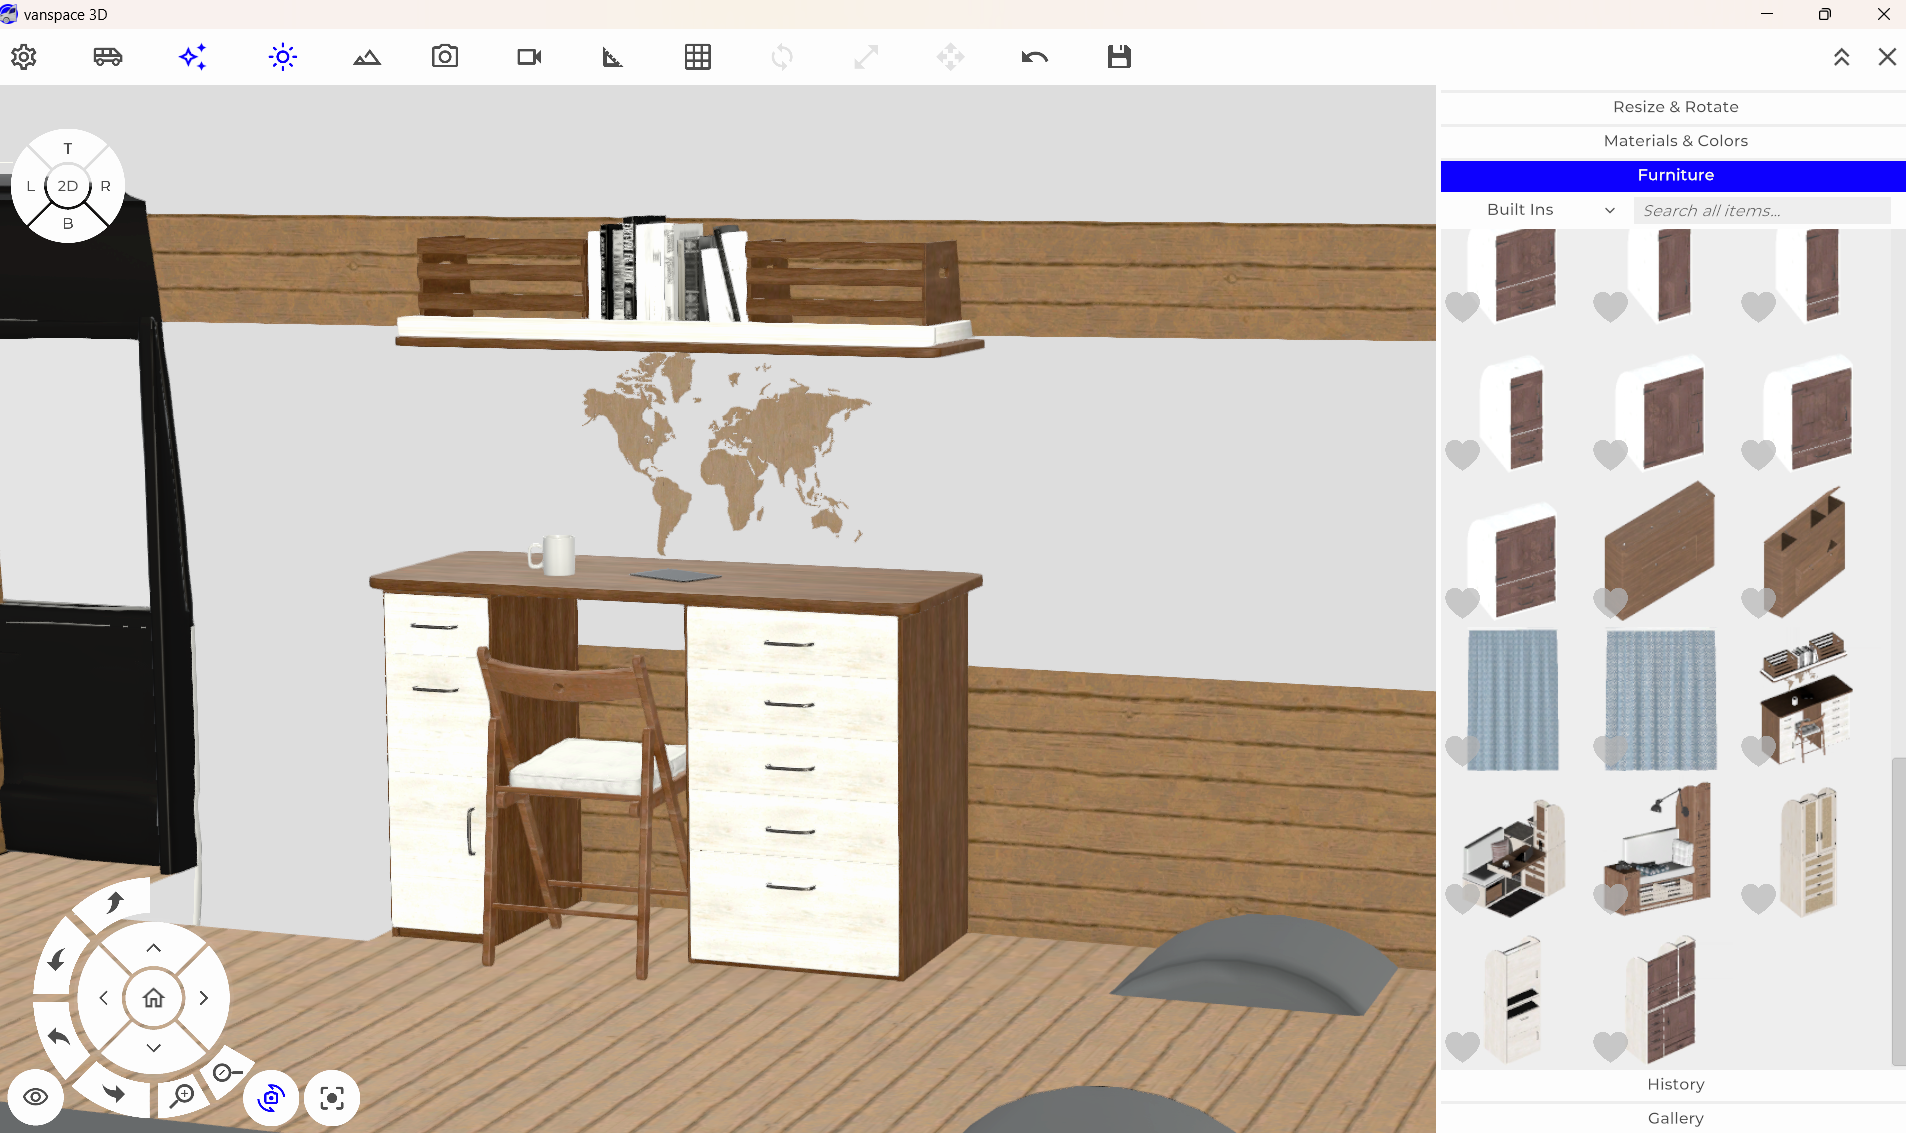Save the project with floppy disk icon
Viewport: 1906px width, 1133px height.
pos(1119,57)
